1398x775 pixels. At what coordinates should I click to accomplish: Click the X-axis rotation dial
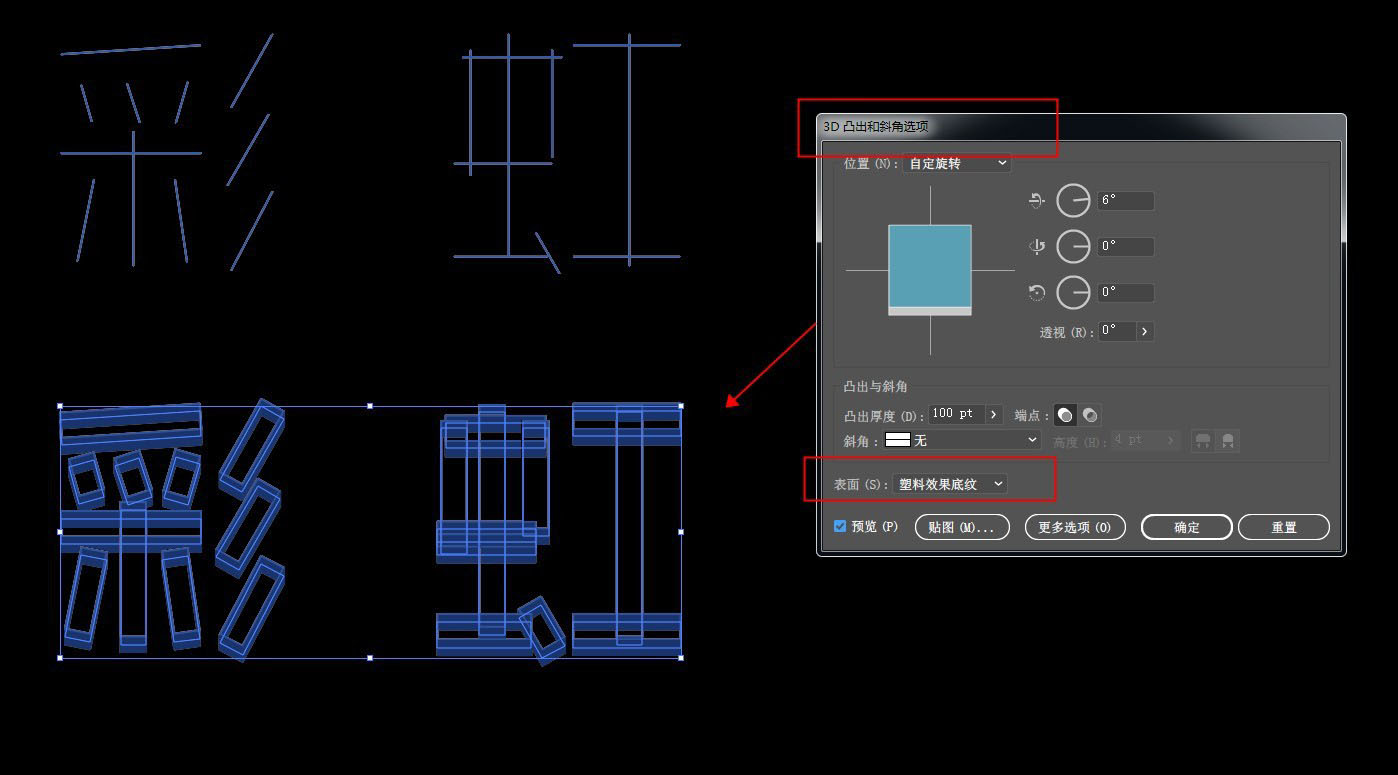pyautogui.click(x=1073, y=200)
